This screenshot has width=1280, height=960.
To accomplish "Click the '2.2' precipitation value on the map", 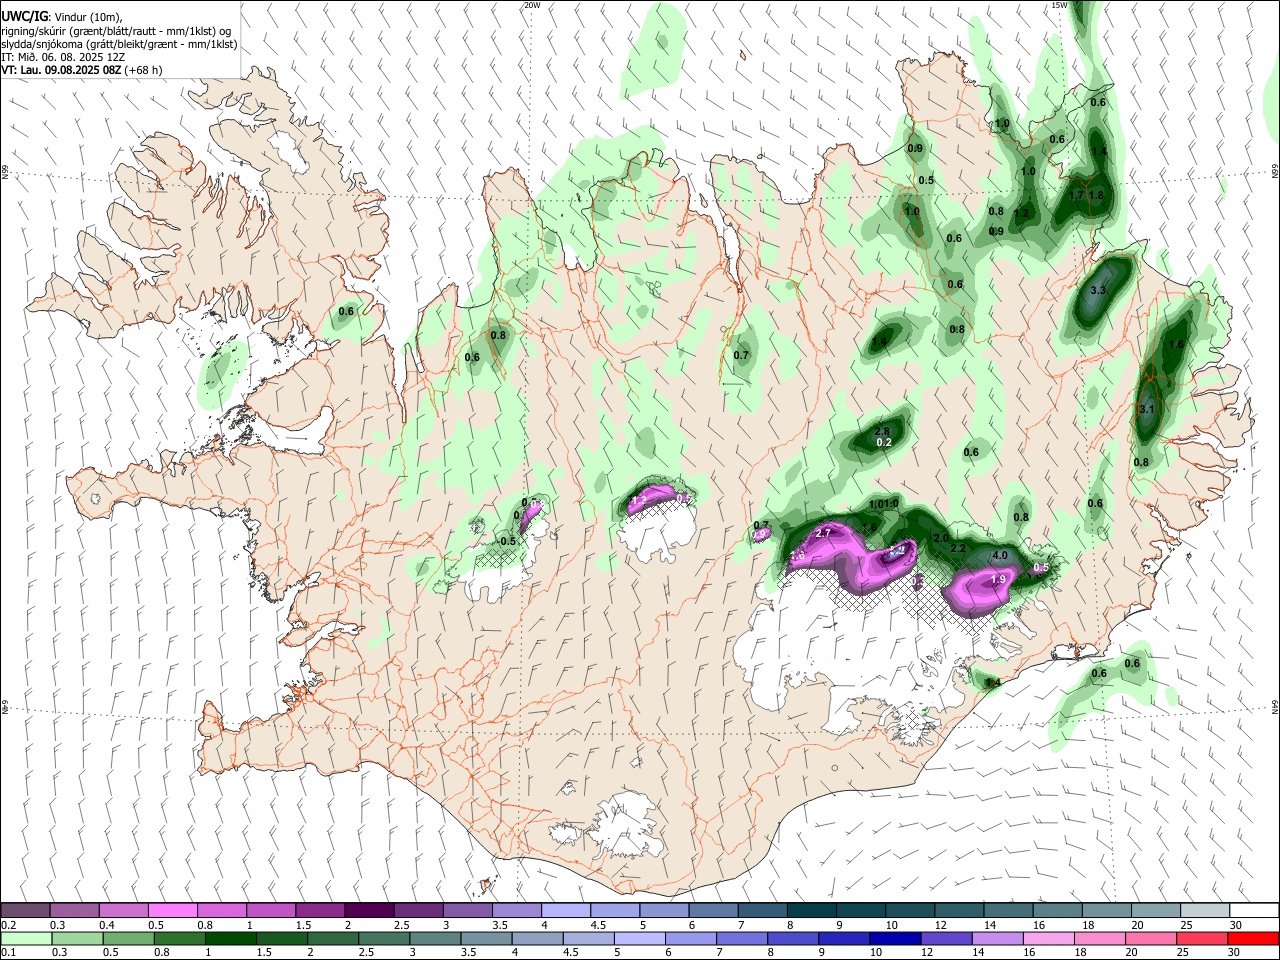I will pyautogui.click(x=957, y=548).
